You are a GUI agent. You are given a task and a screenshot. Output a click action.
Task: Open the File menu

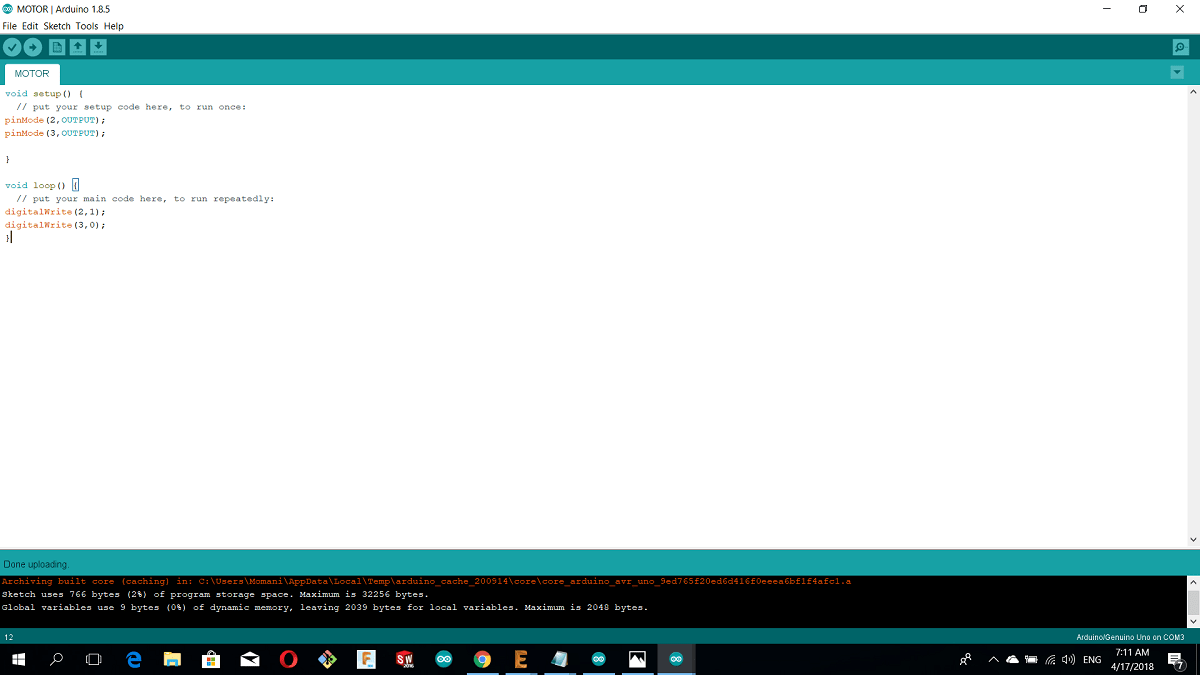10,26
